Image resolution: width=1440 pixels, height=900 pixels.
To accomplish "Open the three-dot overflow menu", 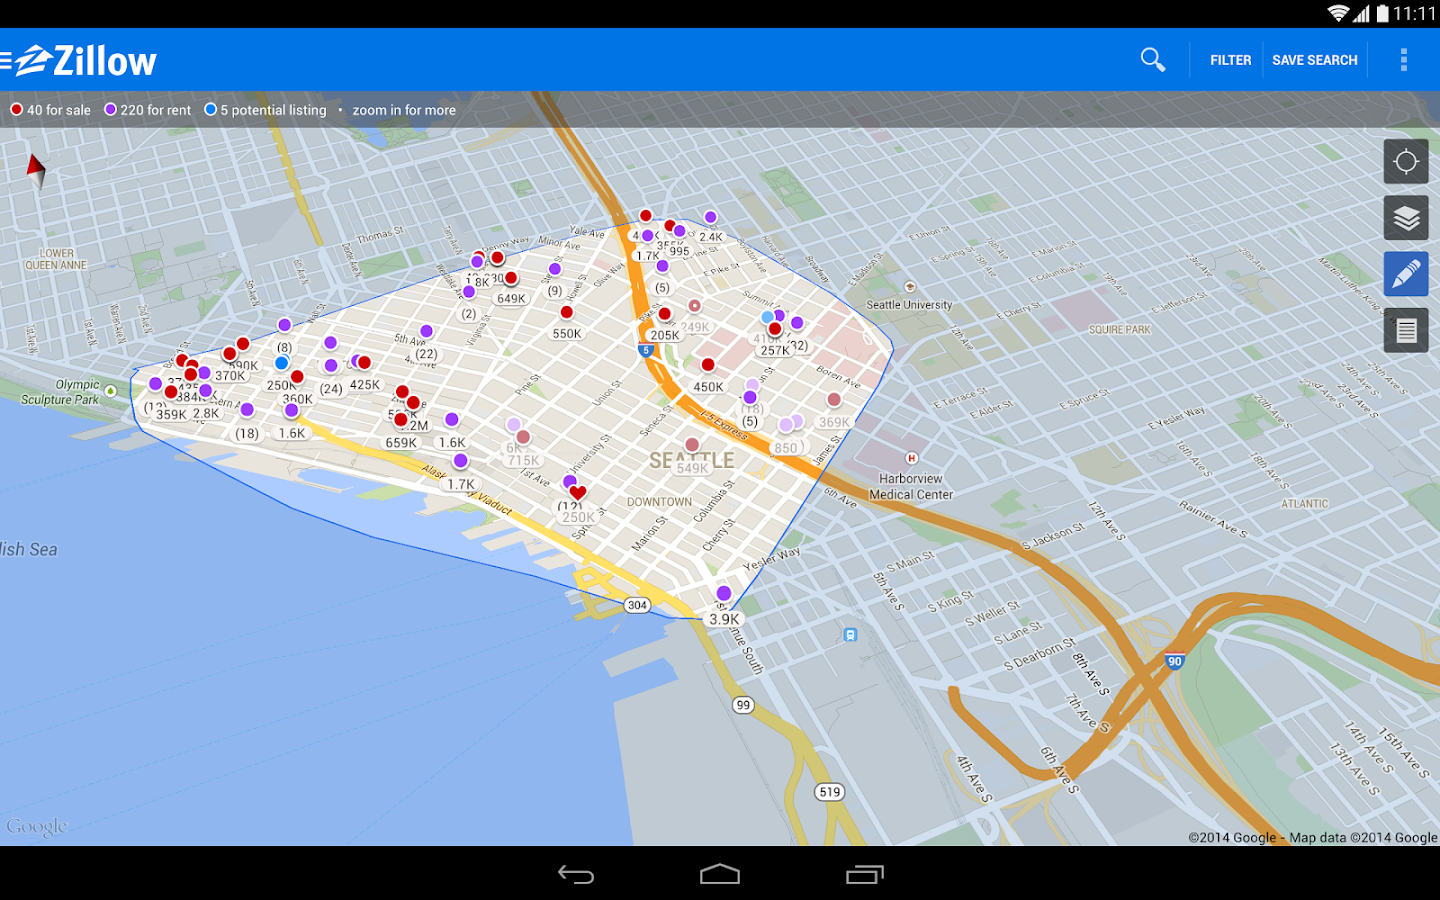I will click(x=1404, y=60).
